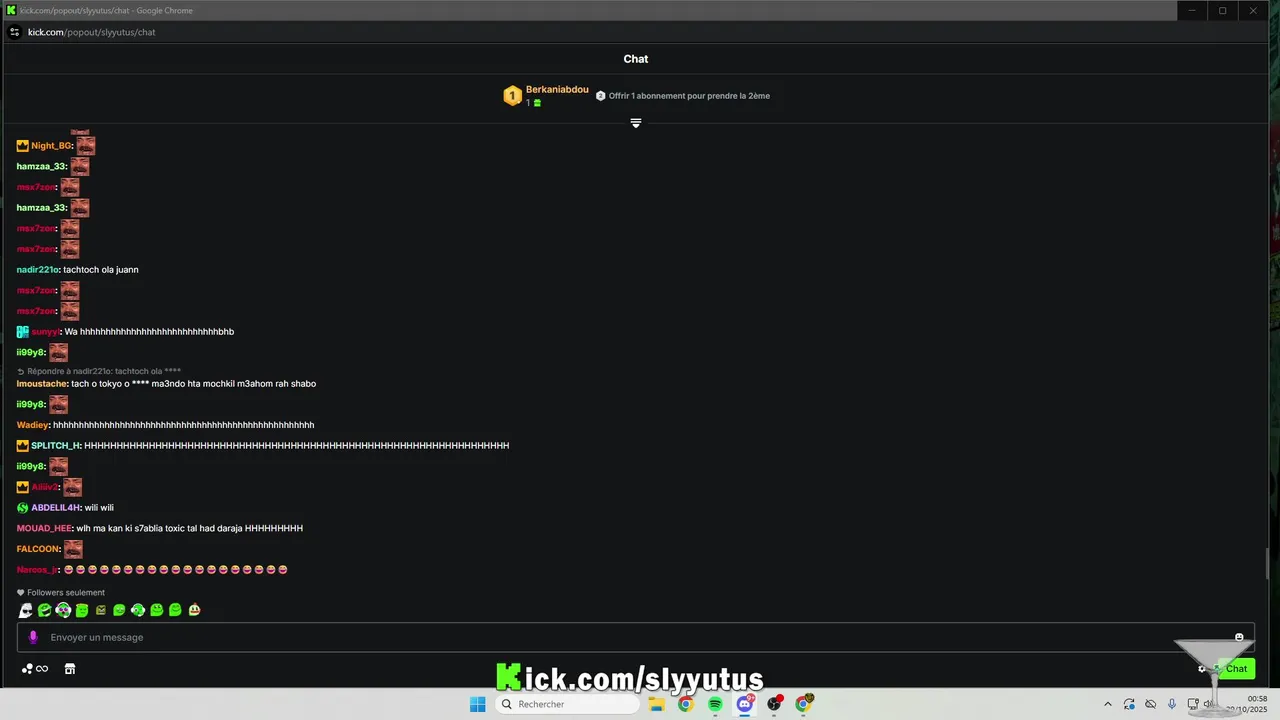
Task: Open Discord from taskbar
Action: 744,704
